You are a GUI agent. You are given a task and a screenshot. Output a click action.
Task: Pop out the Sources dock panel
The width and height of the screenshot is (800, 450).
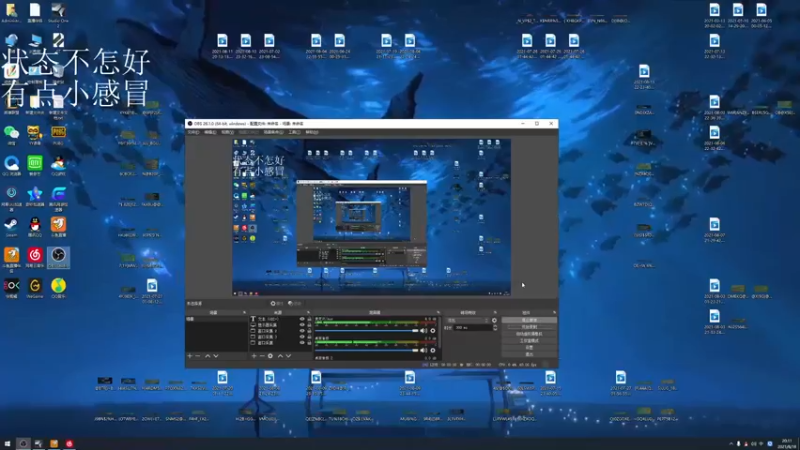click(x=308, y=313)
